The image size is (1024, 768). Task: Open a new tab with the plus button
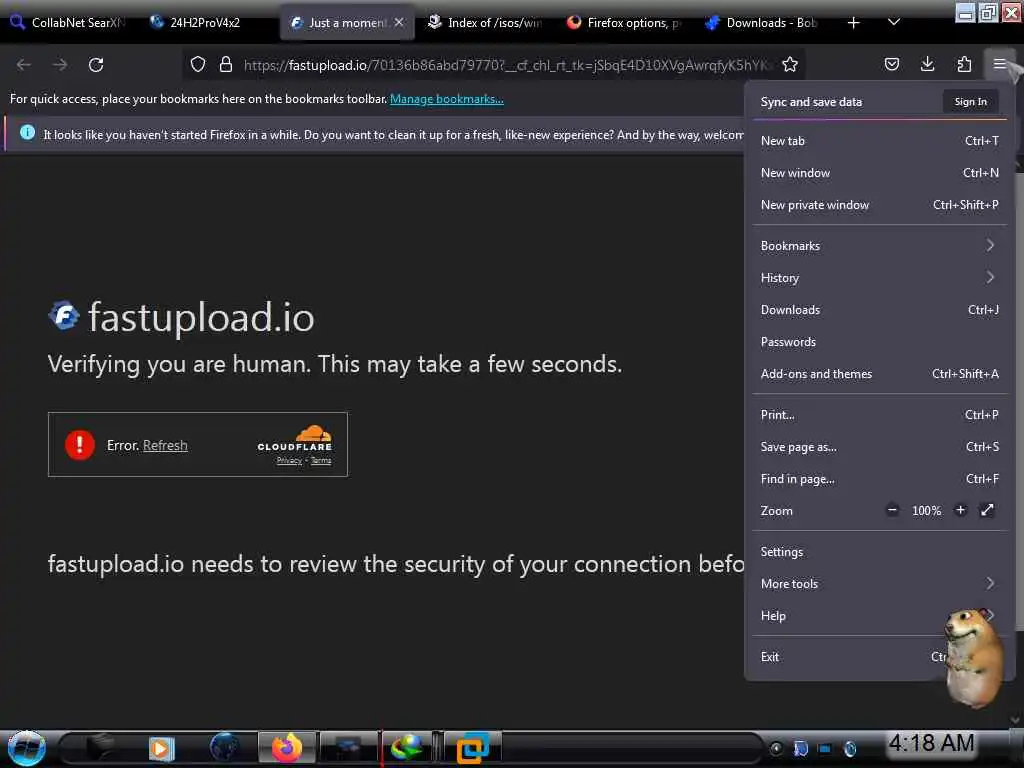(853, 23)
